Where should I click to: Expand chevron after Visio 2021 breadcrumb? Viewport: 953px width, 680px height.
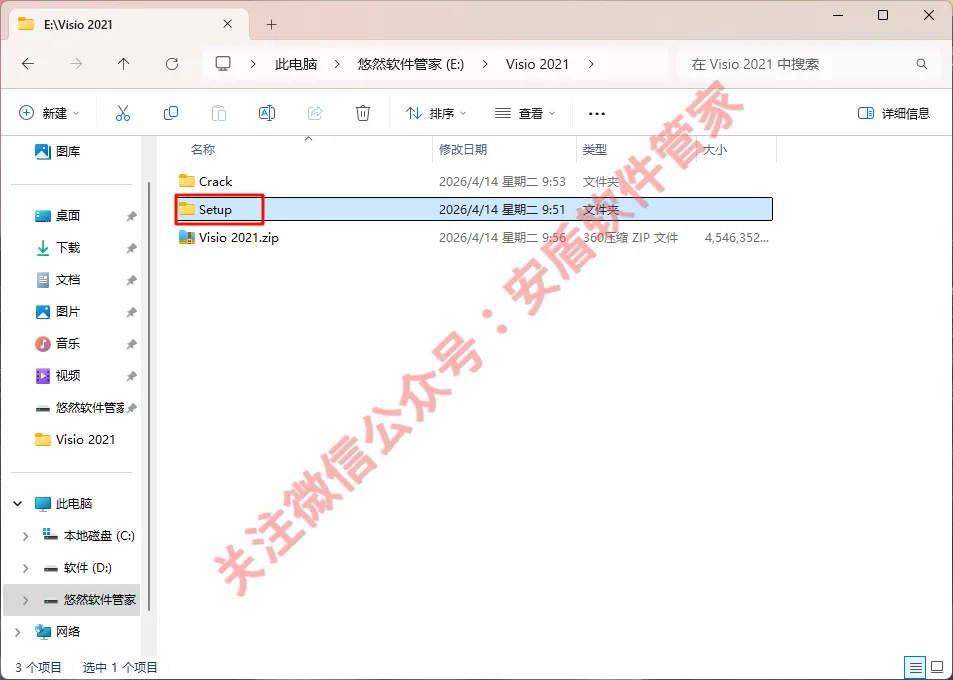pos(591,64)
